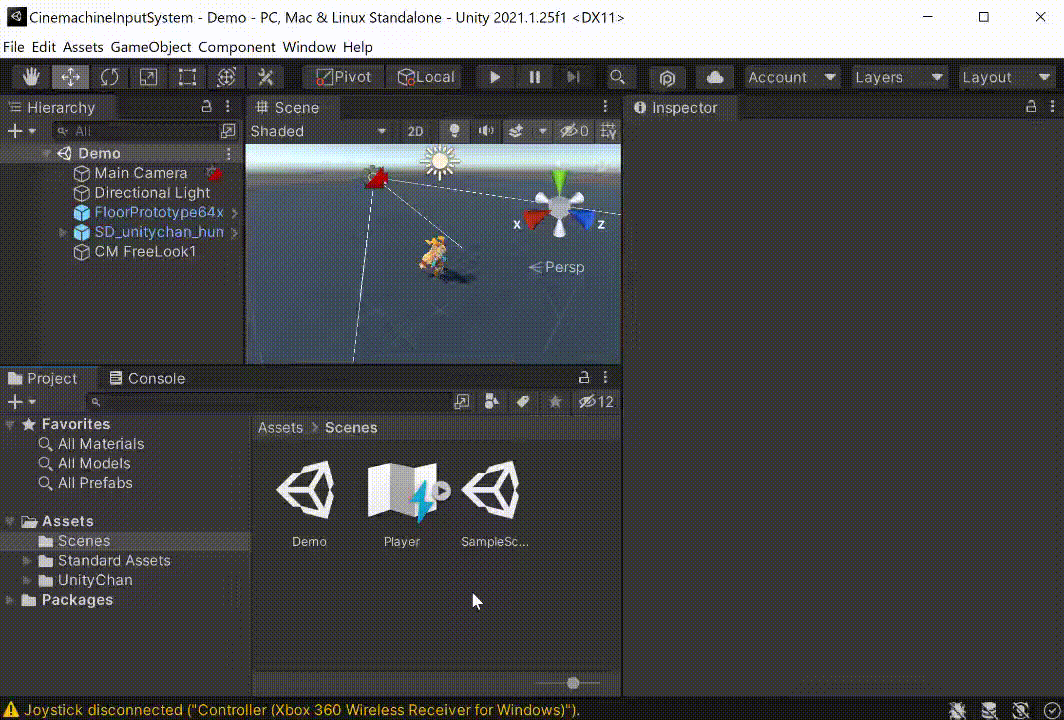Toggle scene visibility hidden objects counter
The height and width of the screenshot is (720, 1064).
pos(574,132)
